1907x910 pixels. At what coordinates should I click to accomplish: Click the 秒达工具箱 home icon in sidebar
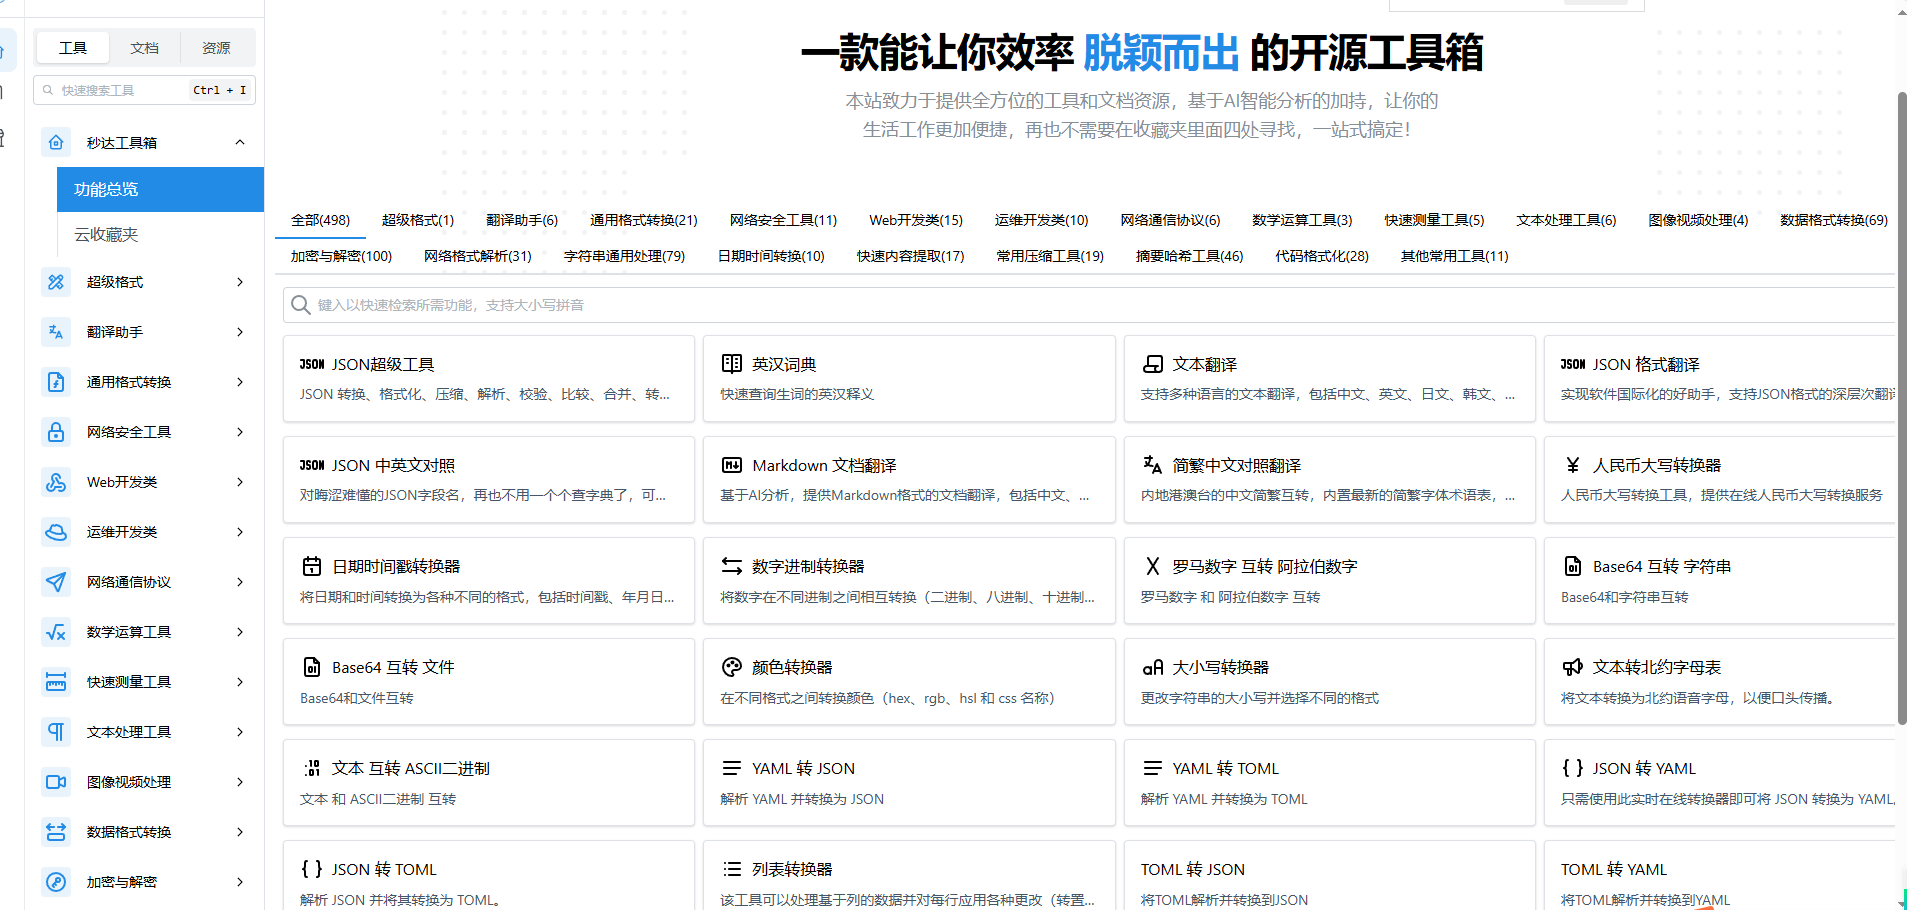pos(56,142)
